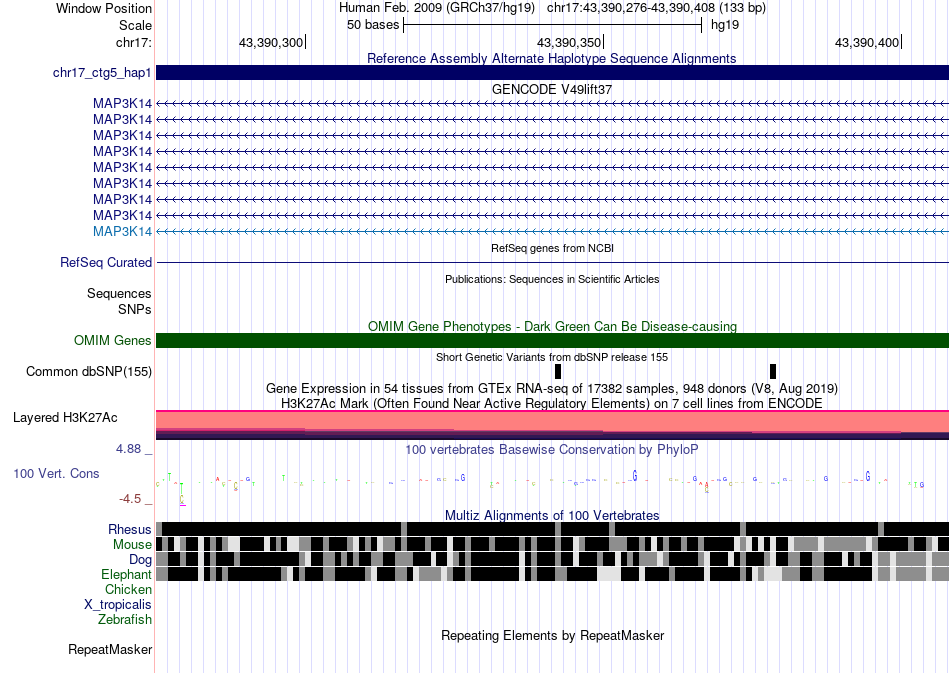Click the RefSeq Curated track label
Image resolution: width=950 pixels, height=673 pixels.
click(x=106, y=262)
